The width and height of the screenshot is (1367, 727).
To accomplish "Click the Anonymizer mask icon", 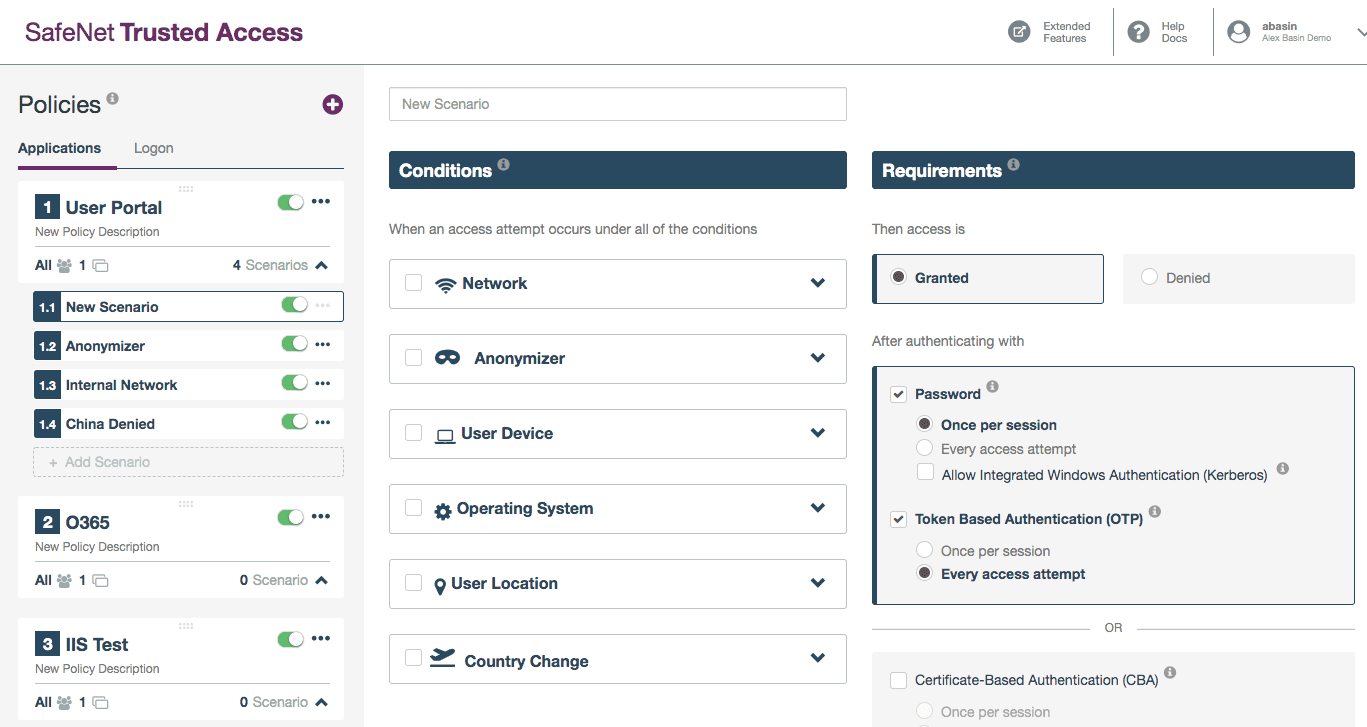I will click(x=448, y=357).
